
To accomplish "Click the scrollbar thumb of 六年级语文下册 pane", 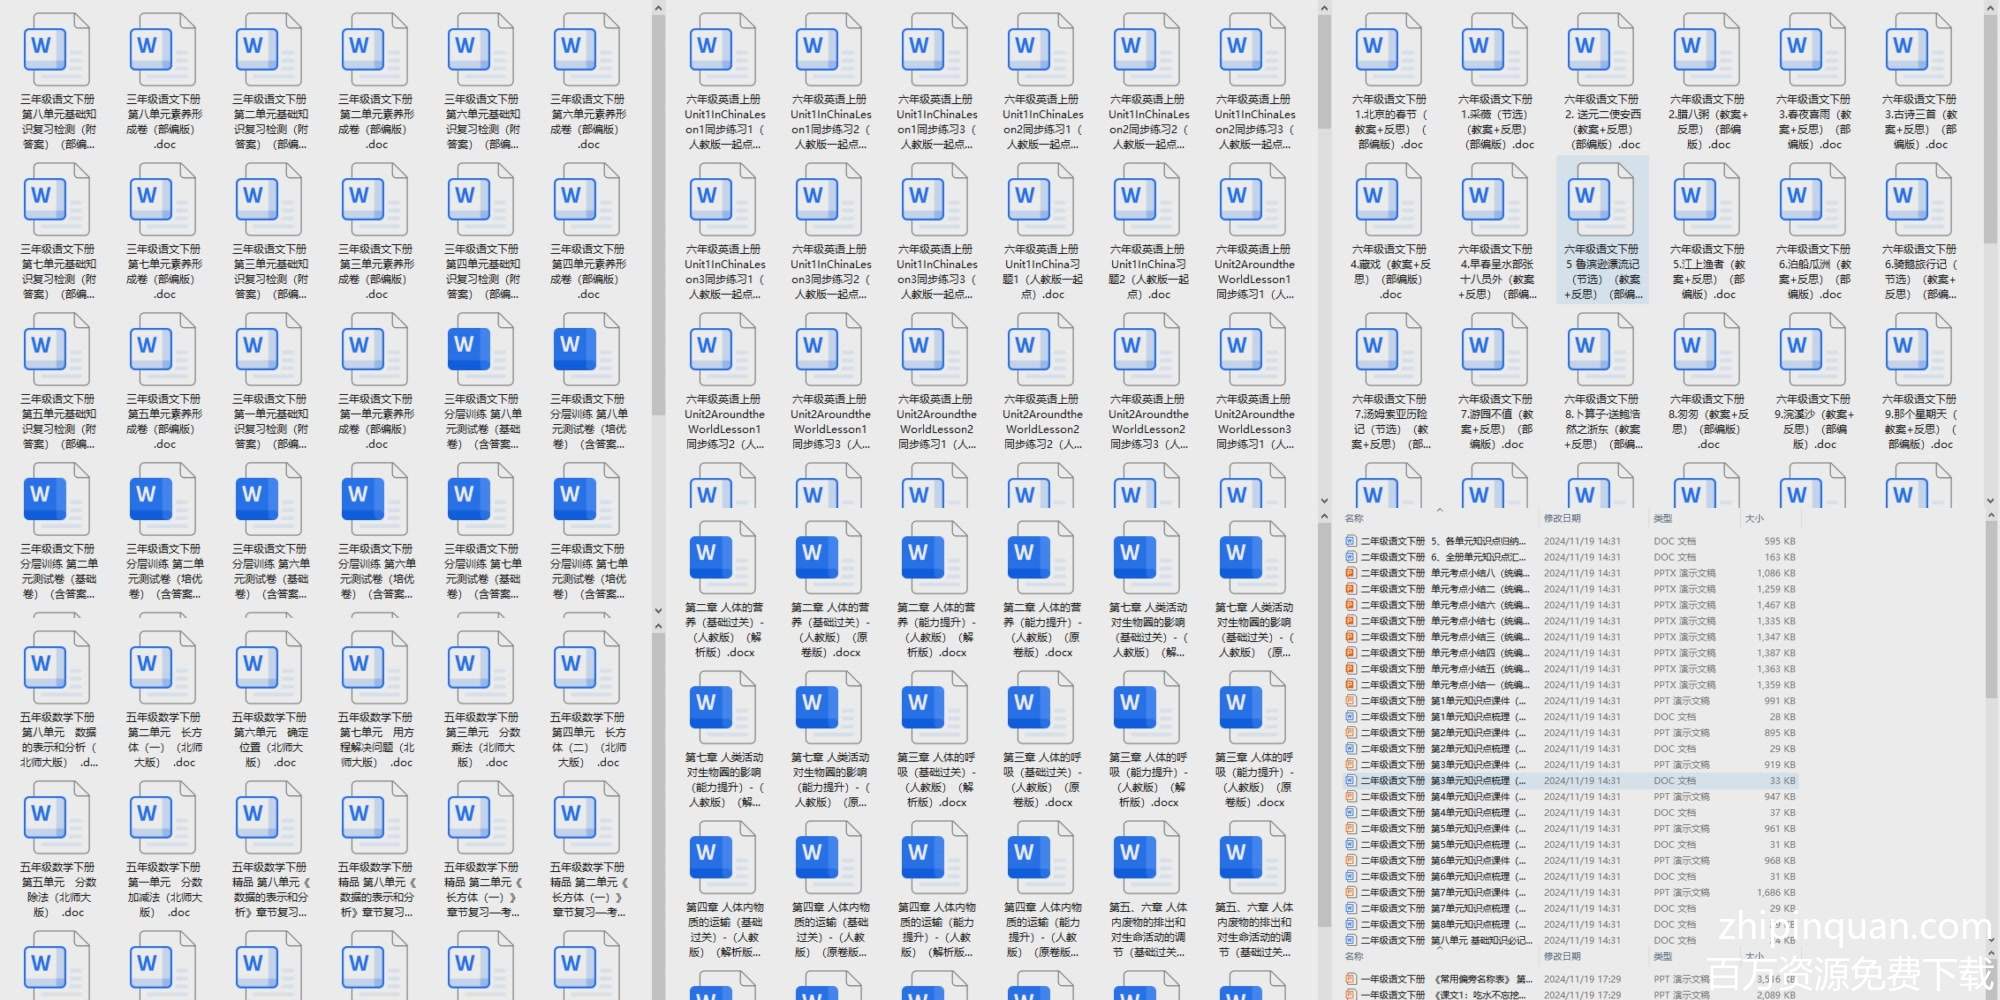I will click(x=1990, y=130).
